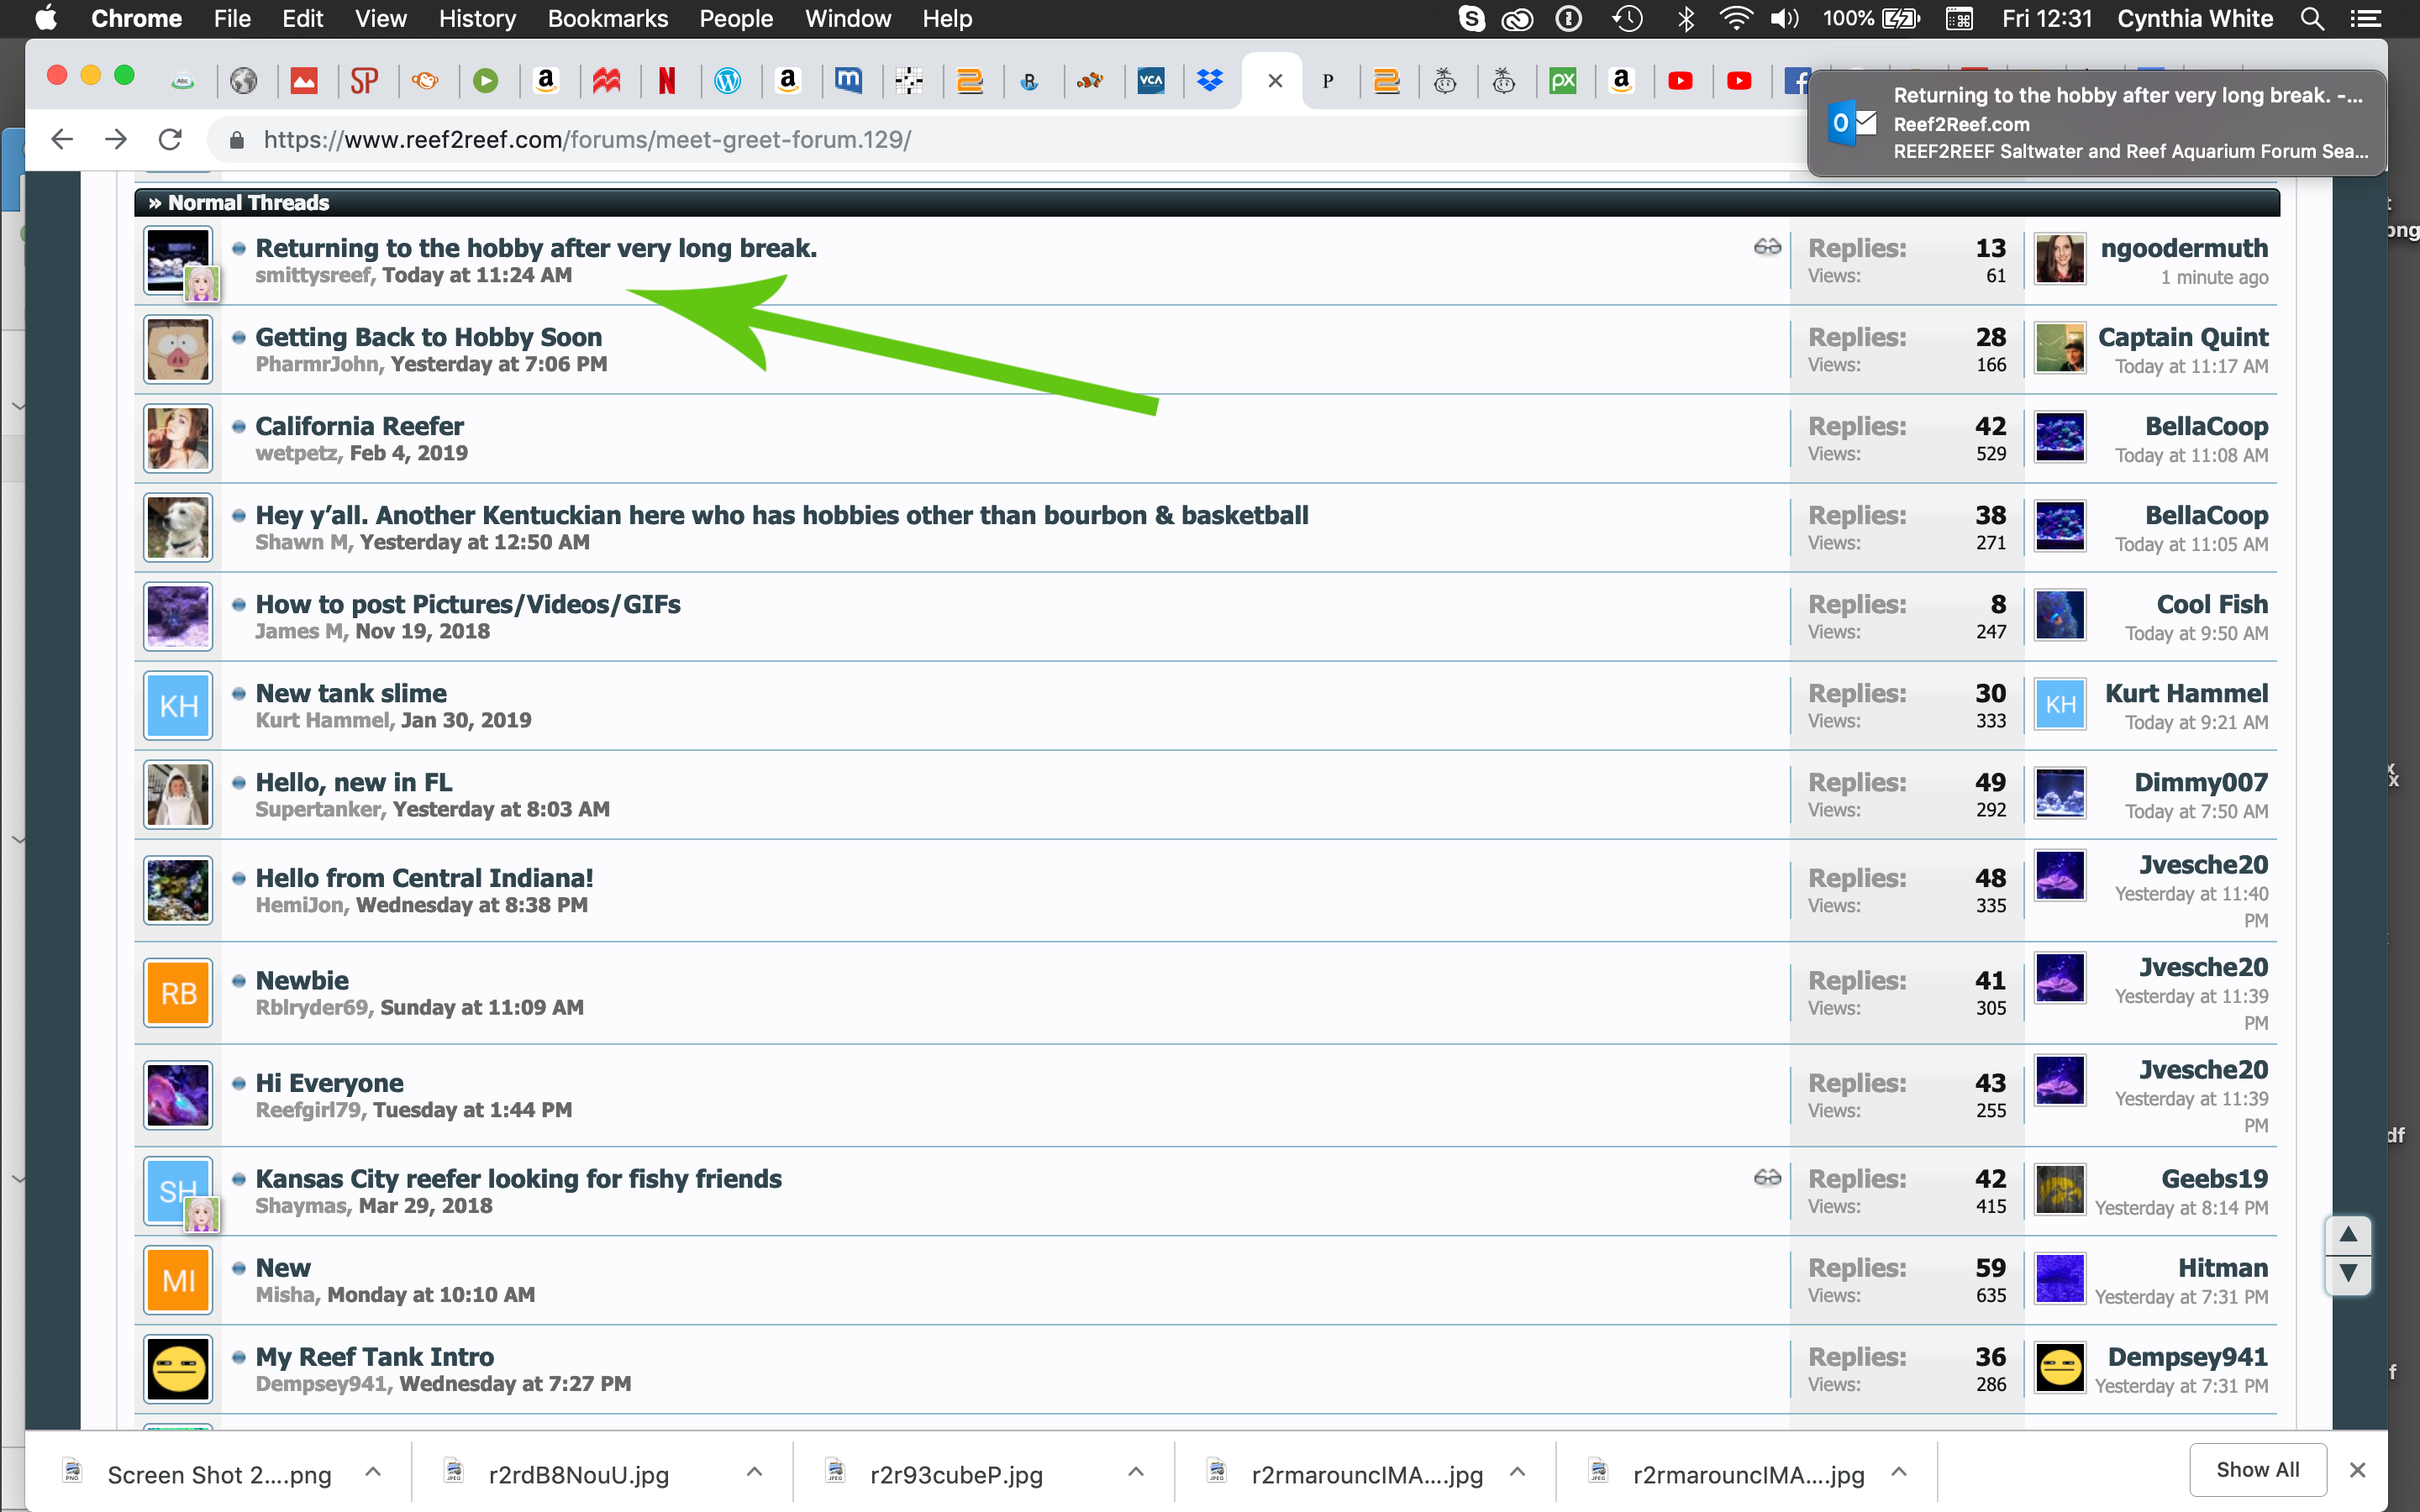Open How to post Pictures/Videos/GIFs thread
This screenshot has width=2420, height=1512.
(467, 604)
